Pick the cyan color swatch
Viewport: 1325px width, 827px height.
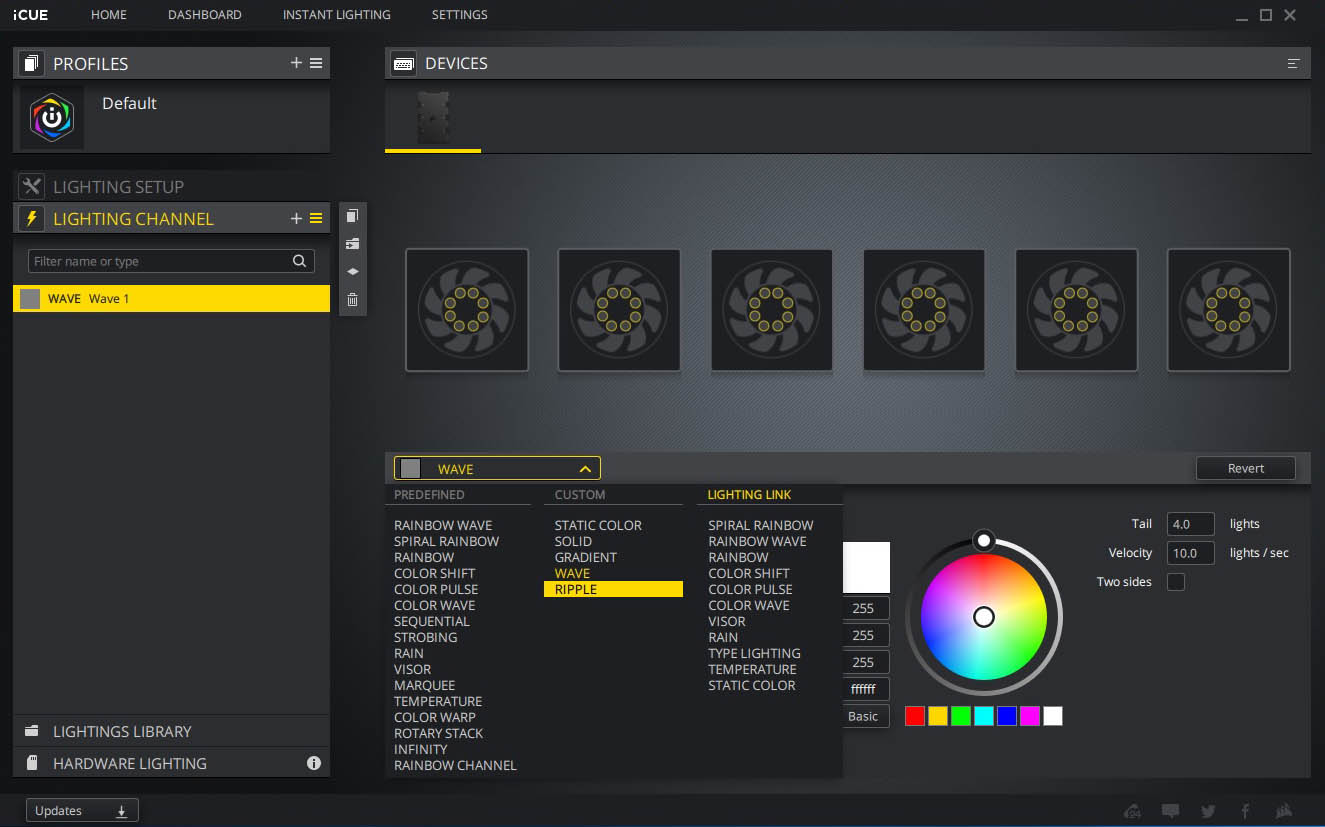pos(983,716)
